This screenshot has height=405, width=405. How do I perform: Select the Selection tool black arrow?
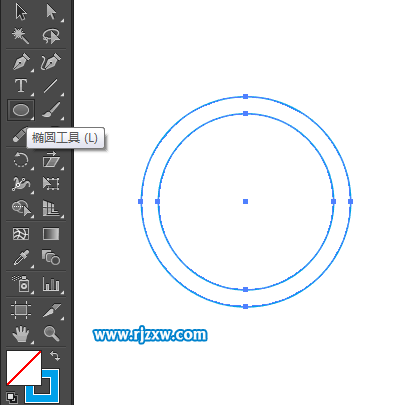[x=21, y=12]
